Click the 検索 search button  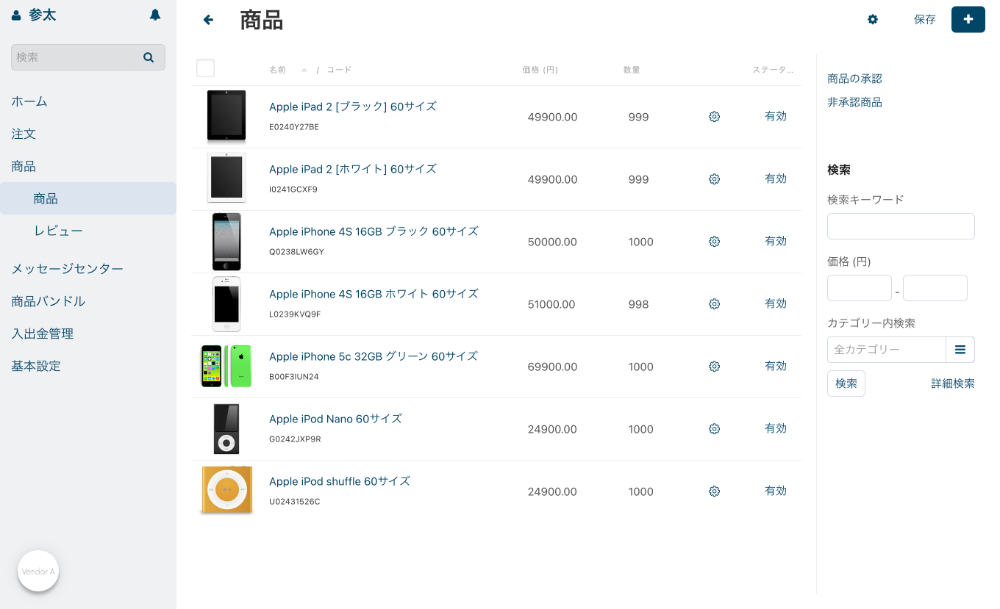pos(846,383)
